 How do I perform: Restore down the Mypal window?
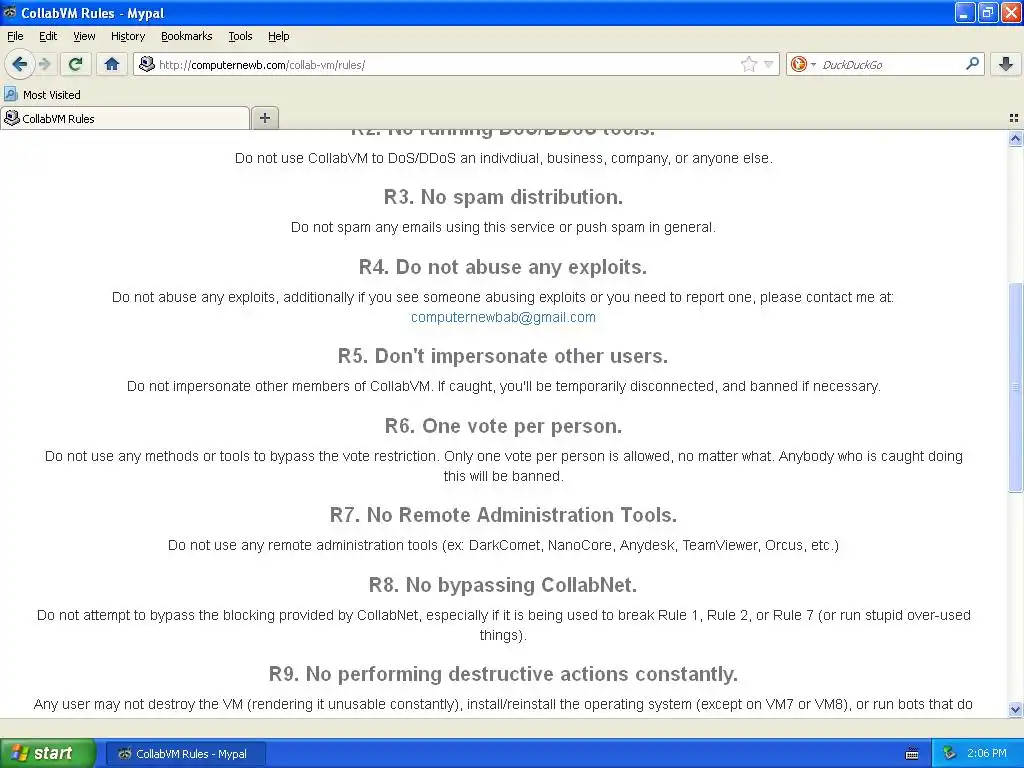988,12
